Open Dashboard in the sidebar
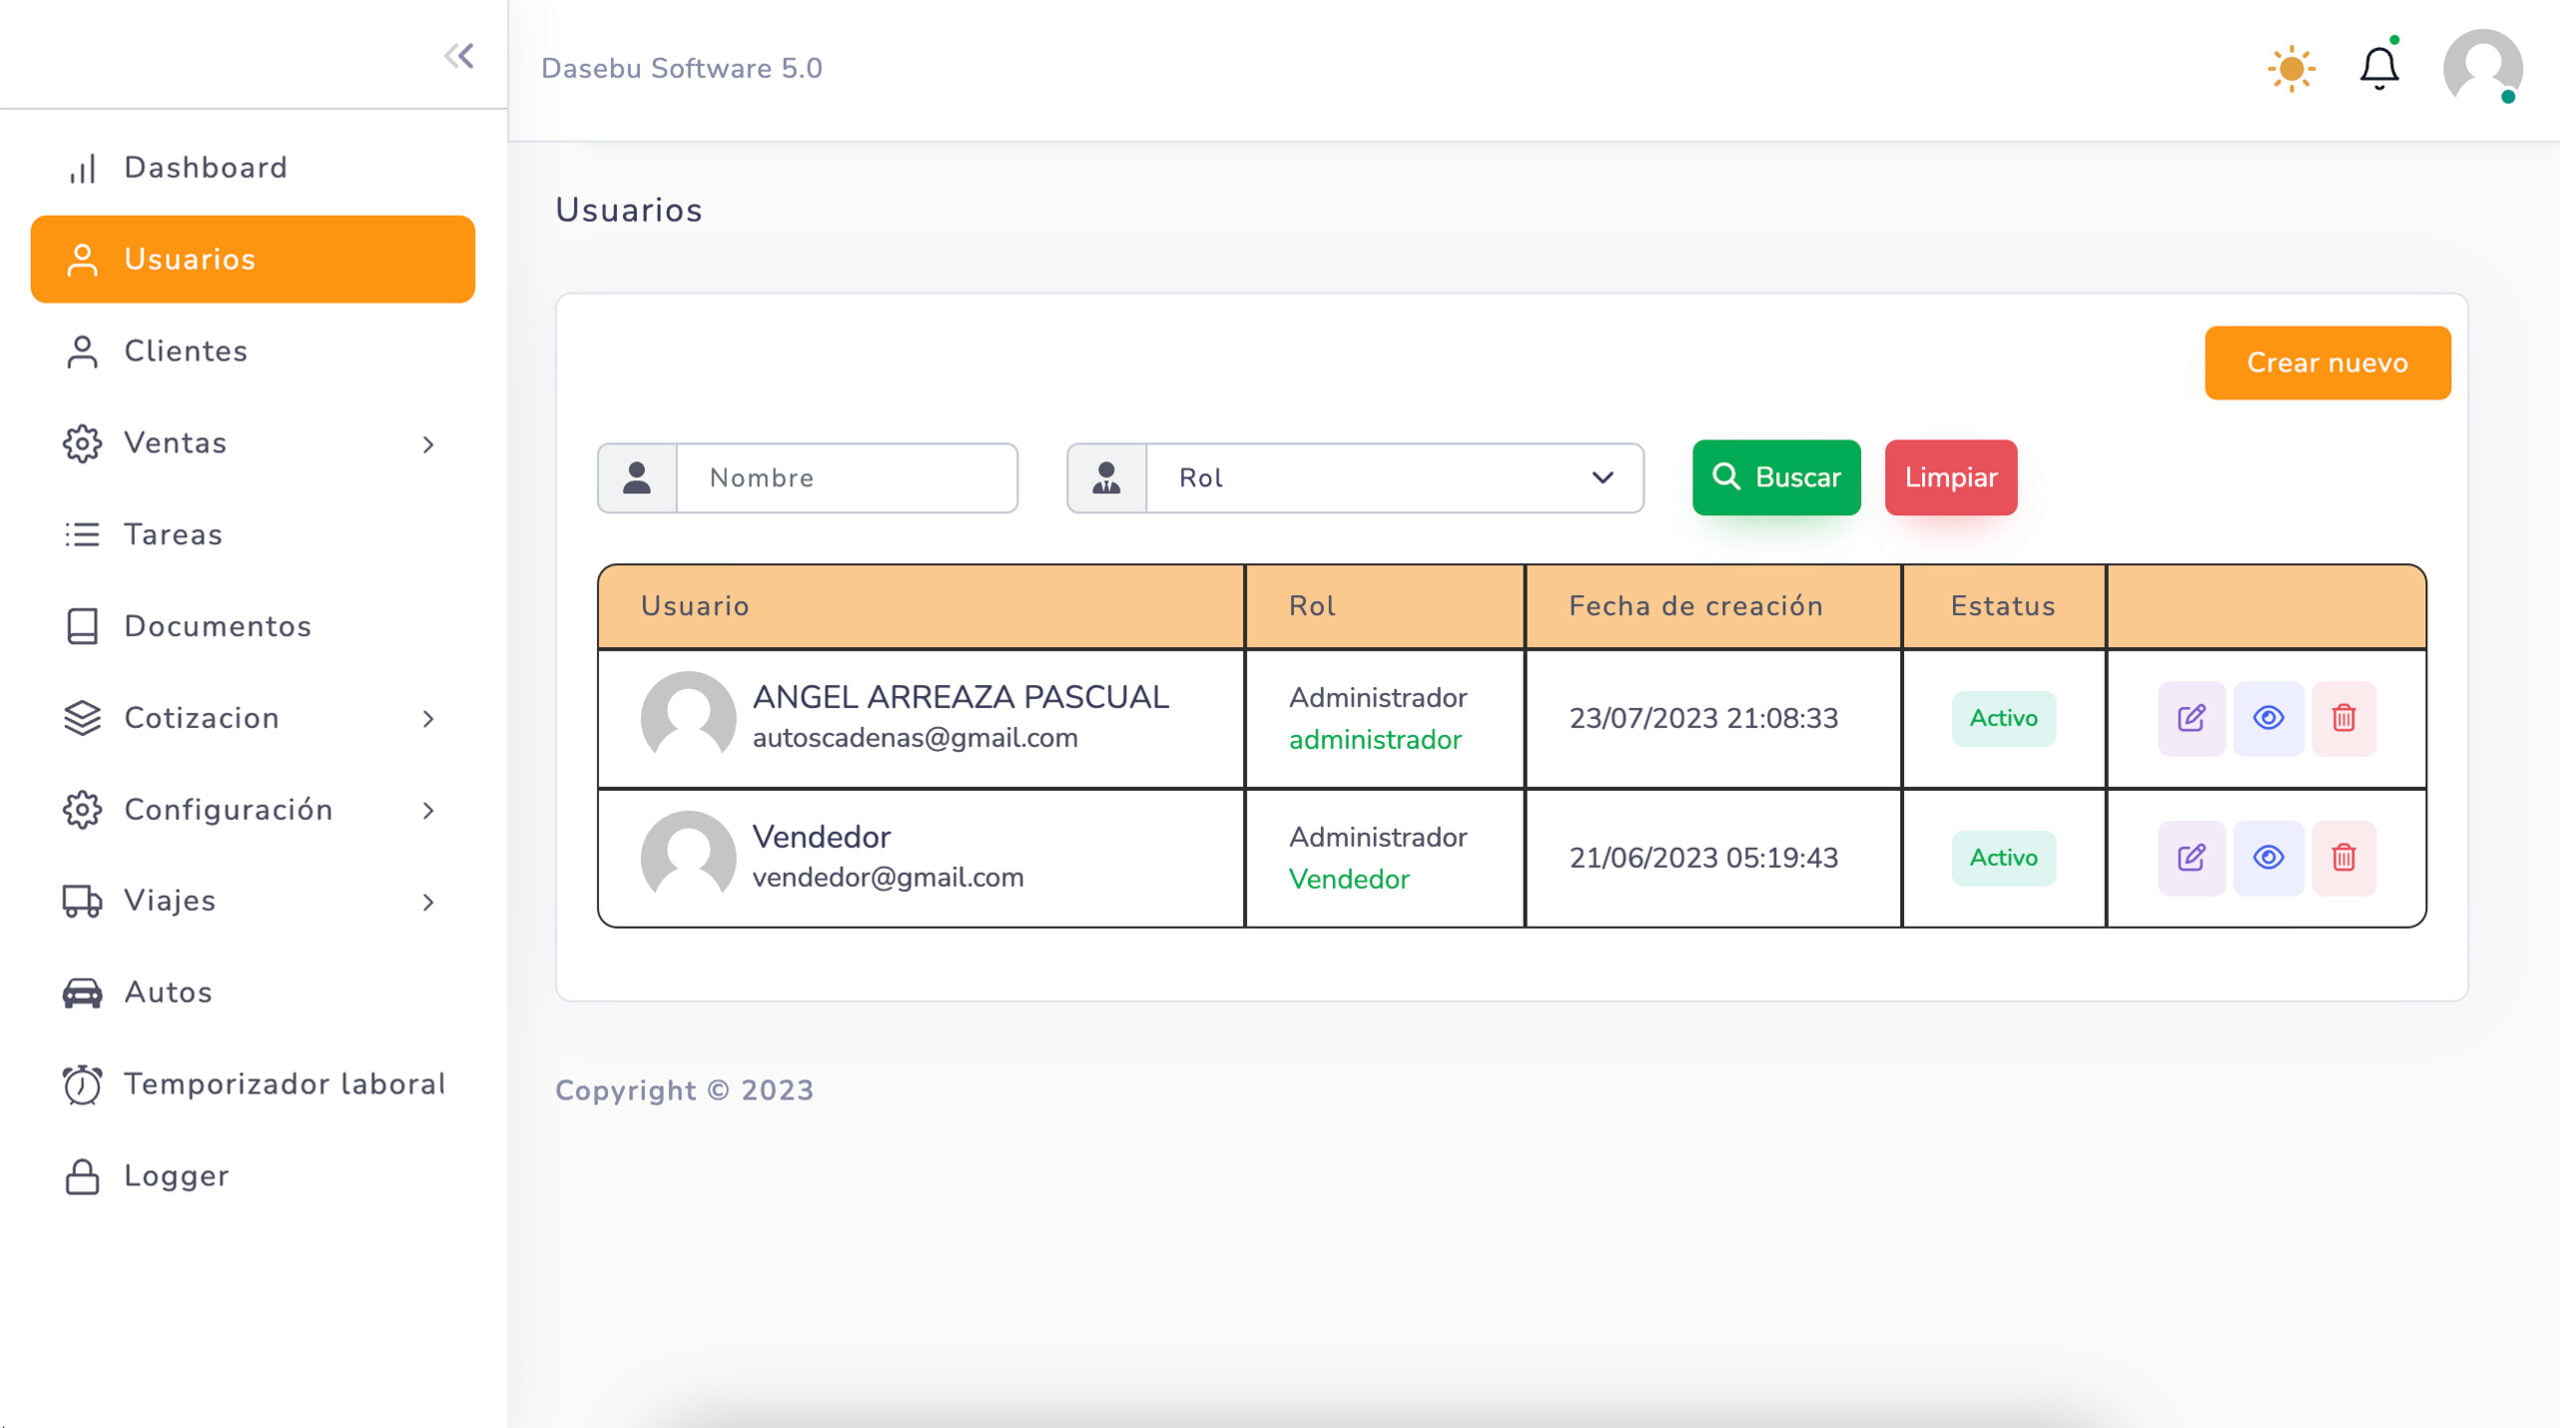Screen dimensions: 2560x1428 (x=252, y=167)
